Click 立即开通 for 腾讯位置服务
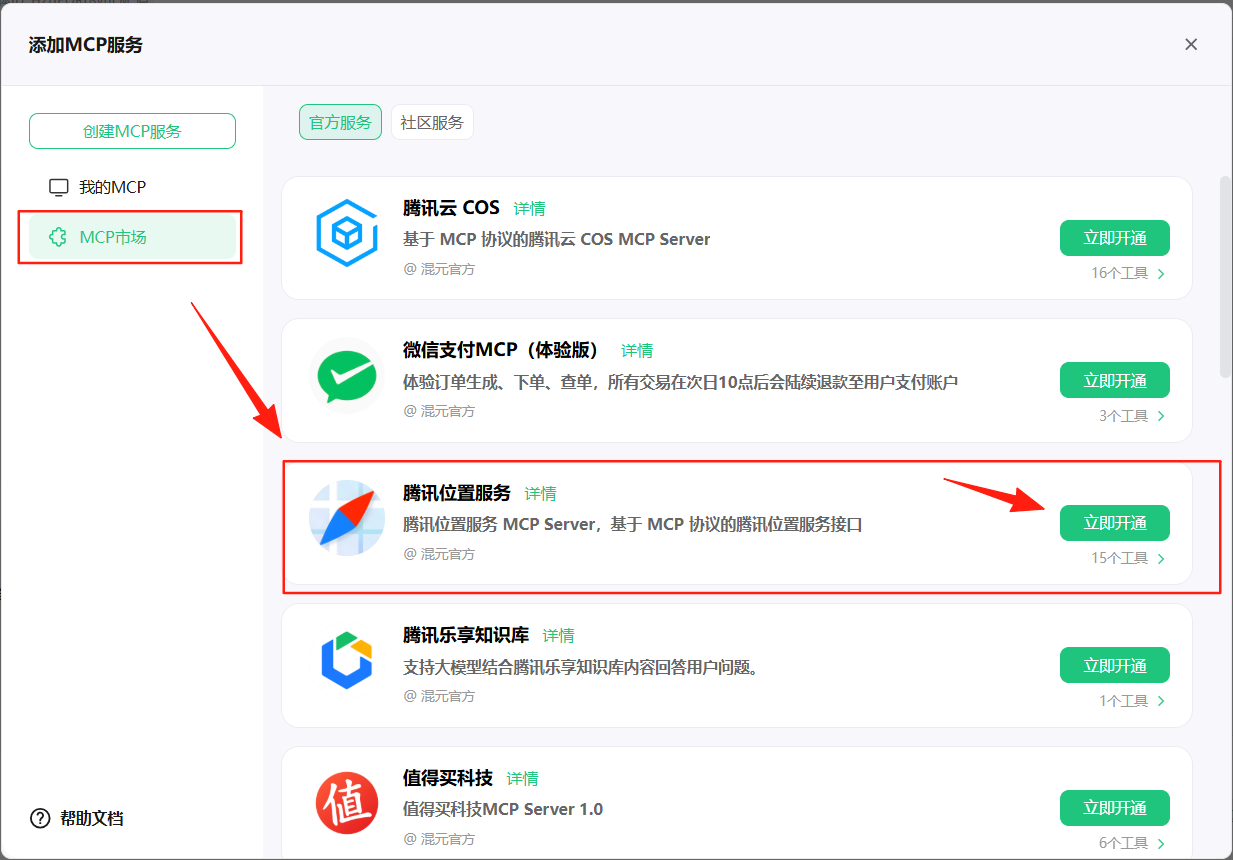 pyautogui.click(x=1115, y=523)
